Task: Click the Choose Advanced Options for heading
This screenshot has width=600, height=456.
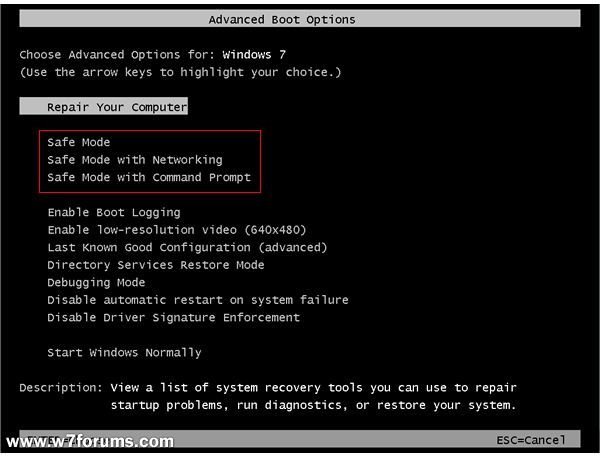Action: coord(114,55)
